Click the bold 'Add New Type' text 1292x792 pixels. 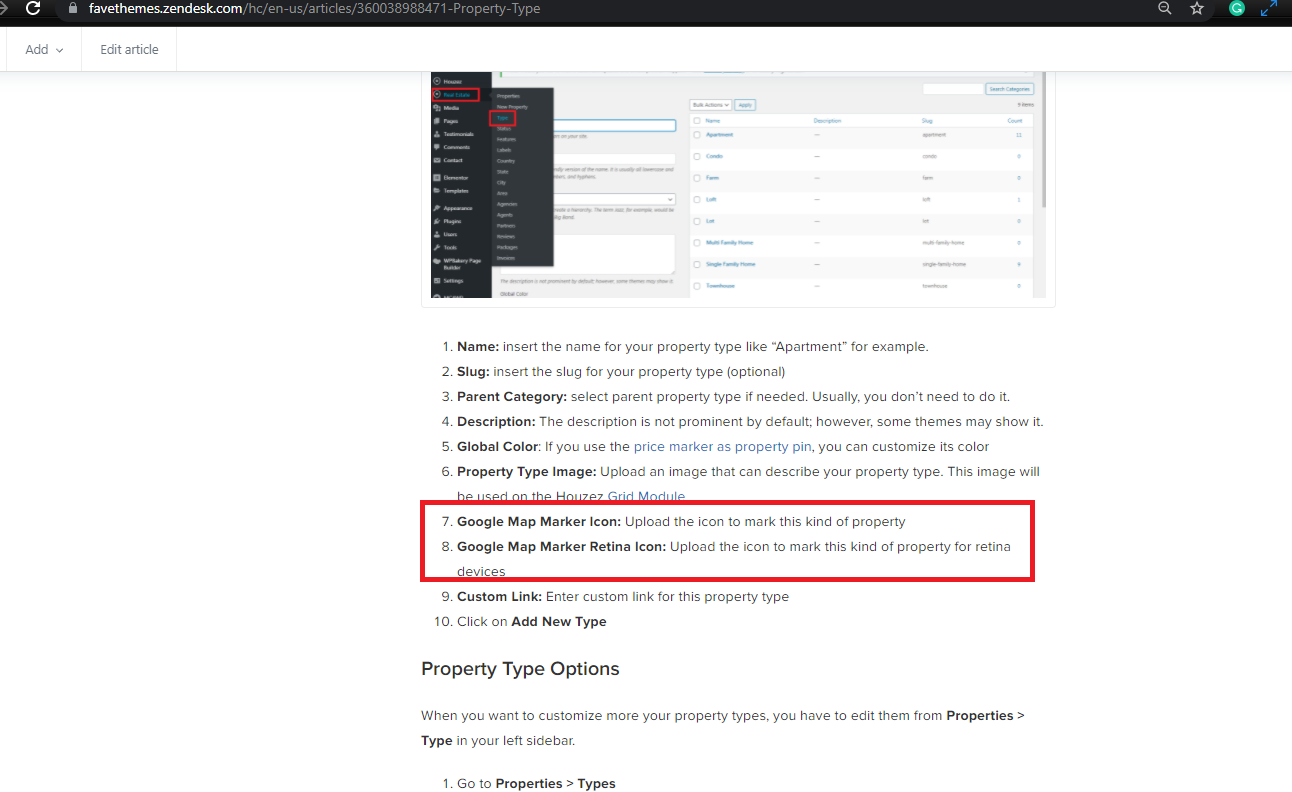pos(559,621)
